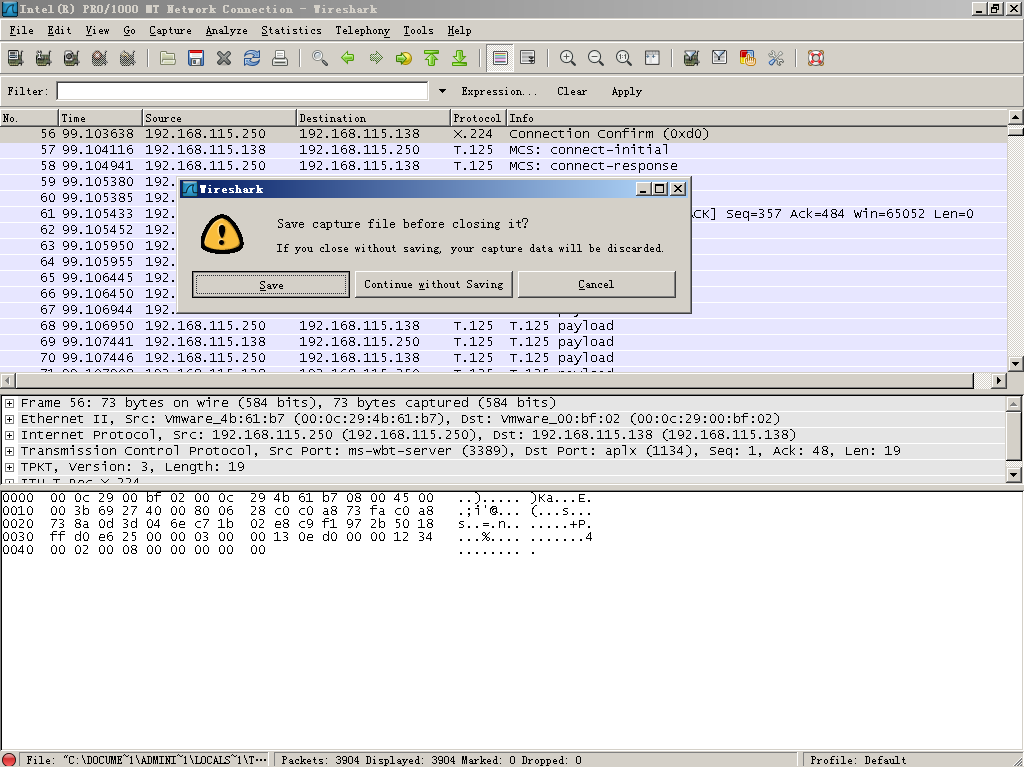Reset zoom to normal size 1:1

[x=624, y=58]
